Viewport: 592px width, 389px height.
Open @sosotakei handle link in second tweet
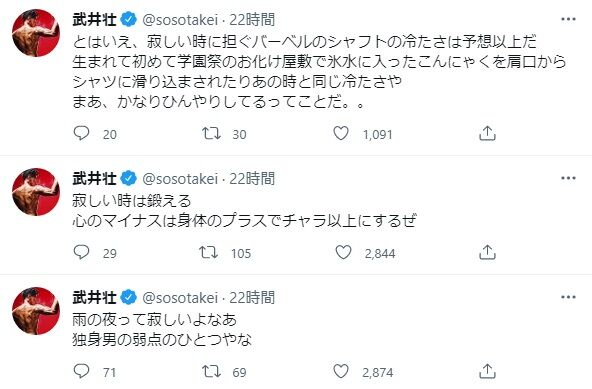(180, 179)
